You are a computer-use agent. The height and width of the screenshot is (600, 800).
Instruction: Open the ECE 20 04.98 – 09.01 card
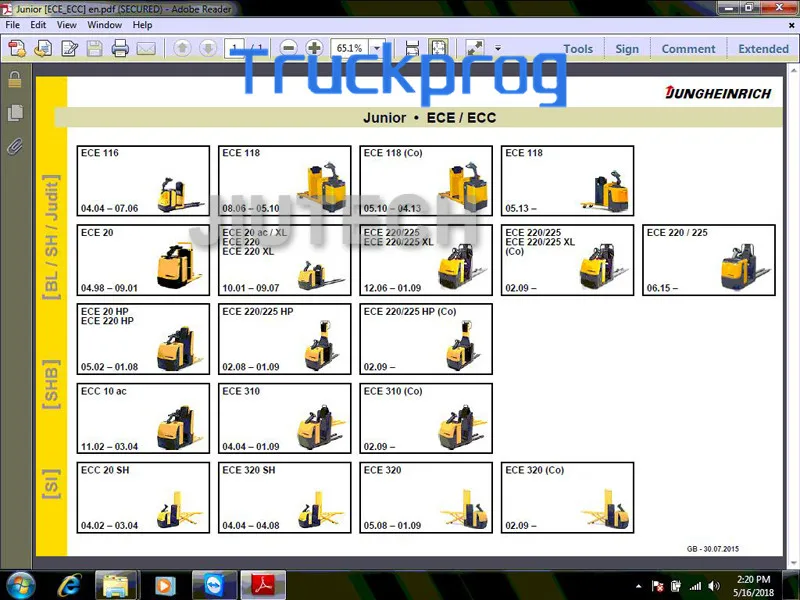click(x=143, y=260)
